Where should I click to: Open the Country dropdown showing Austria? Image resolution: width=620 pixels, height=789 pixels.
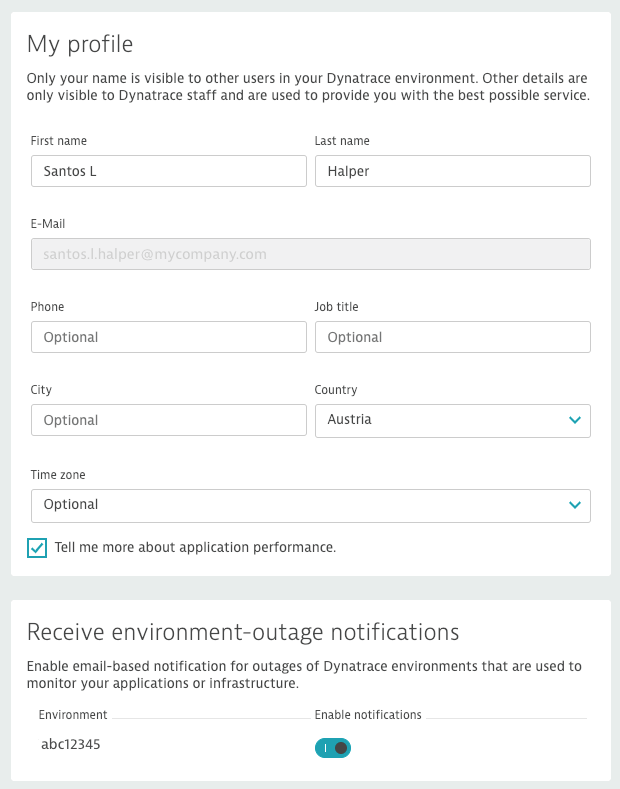click(x=452, y=421)
